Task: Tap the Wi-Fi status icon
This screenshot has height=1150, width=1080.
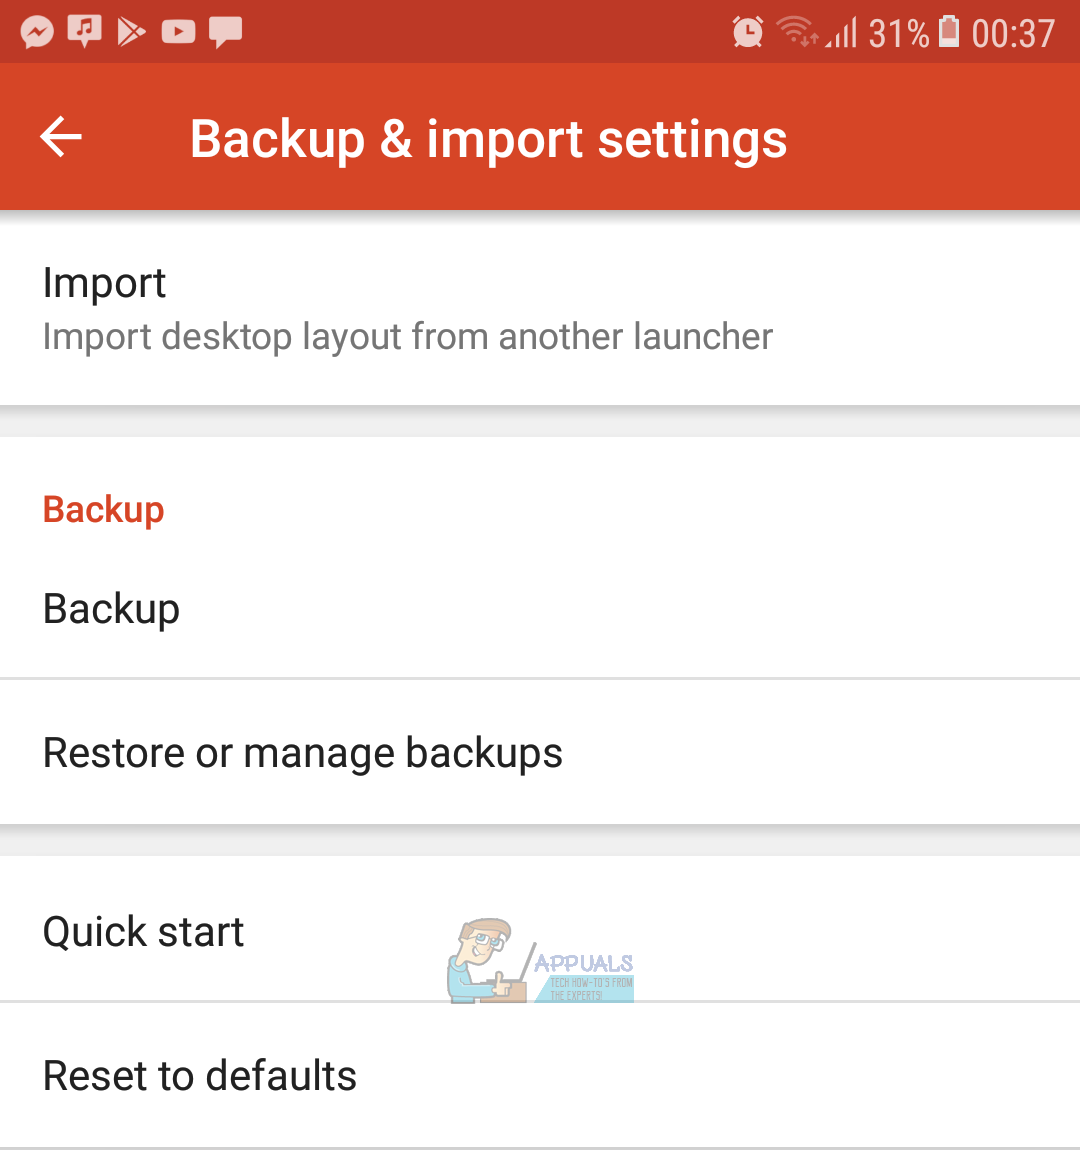Action: pyautogui.click(x=797, y=33)
